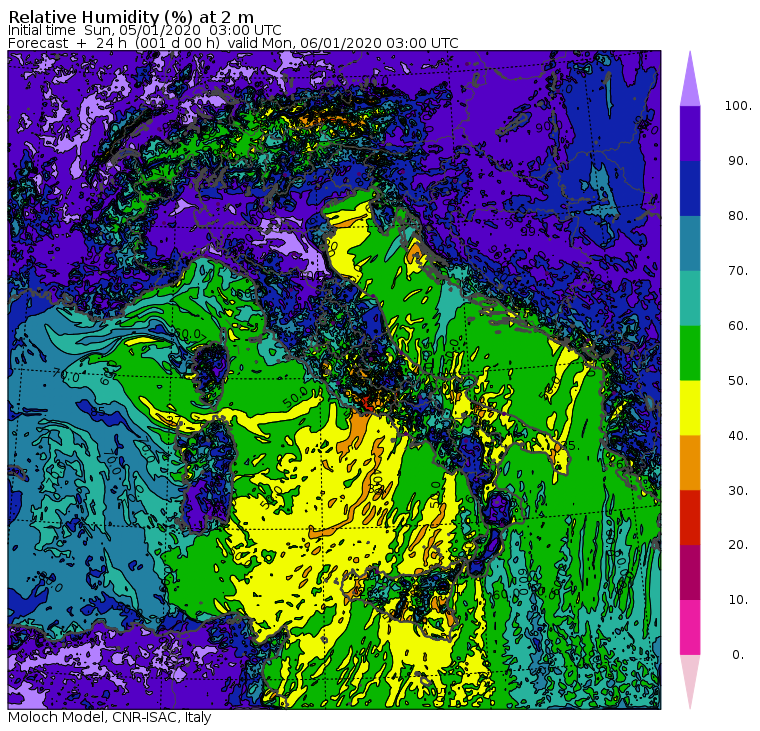Click the 40-50 yellow colorbar segment
Screen dimensions: 760x731
690,408
